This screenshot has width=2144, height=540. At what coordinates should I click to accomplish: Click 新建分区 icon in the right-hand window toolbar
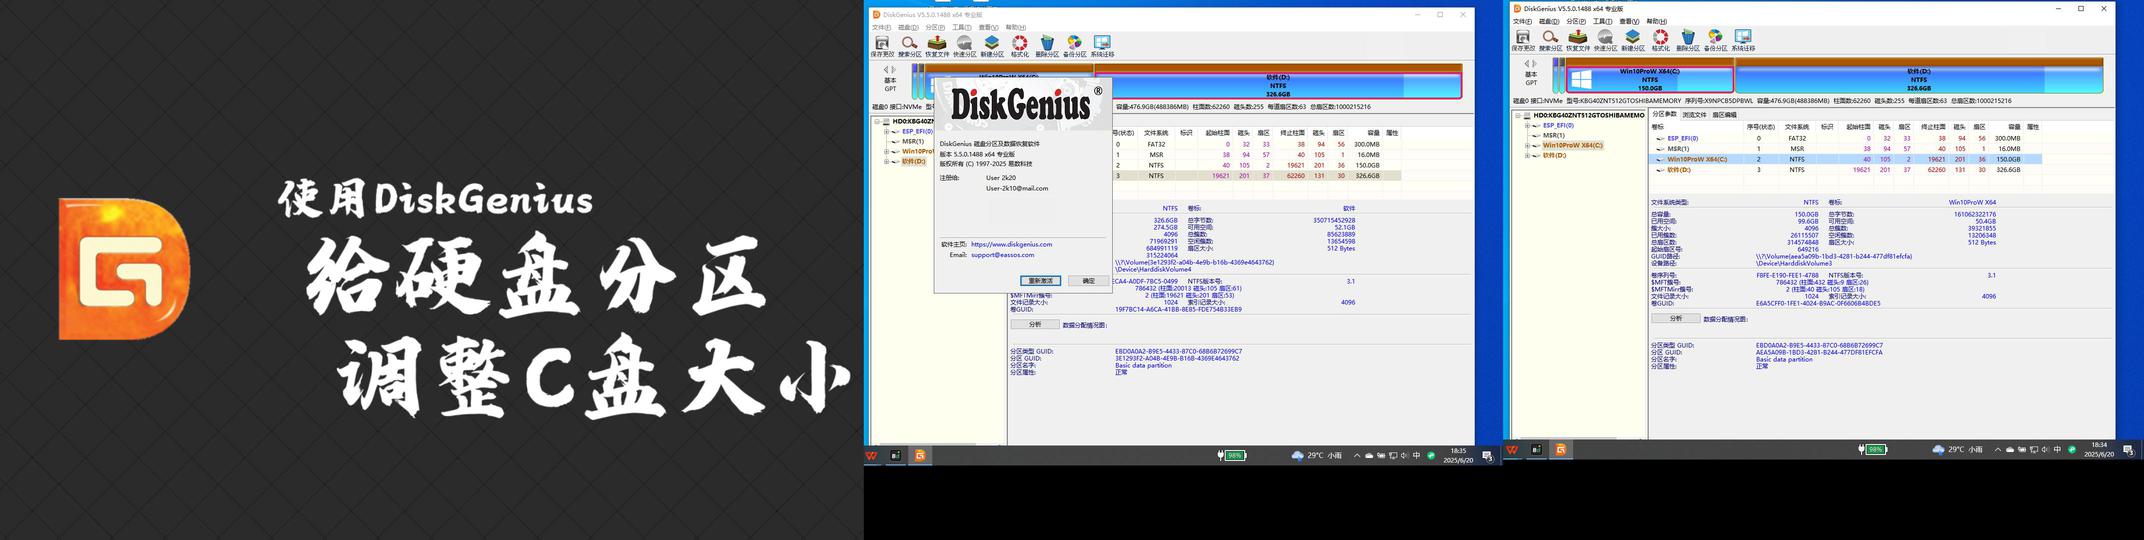point(1632,40)
